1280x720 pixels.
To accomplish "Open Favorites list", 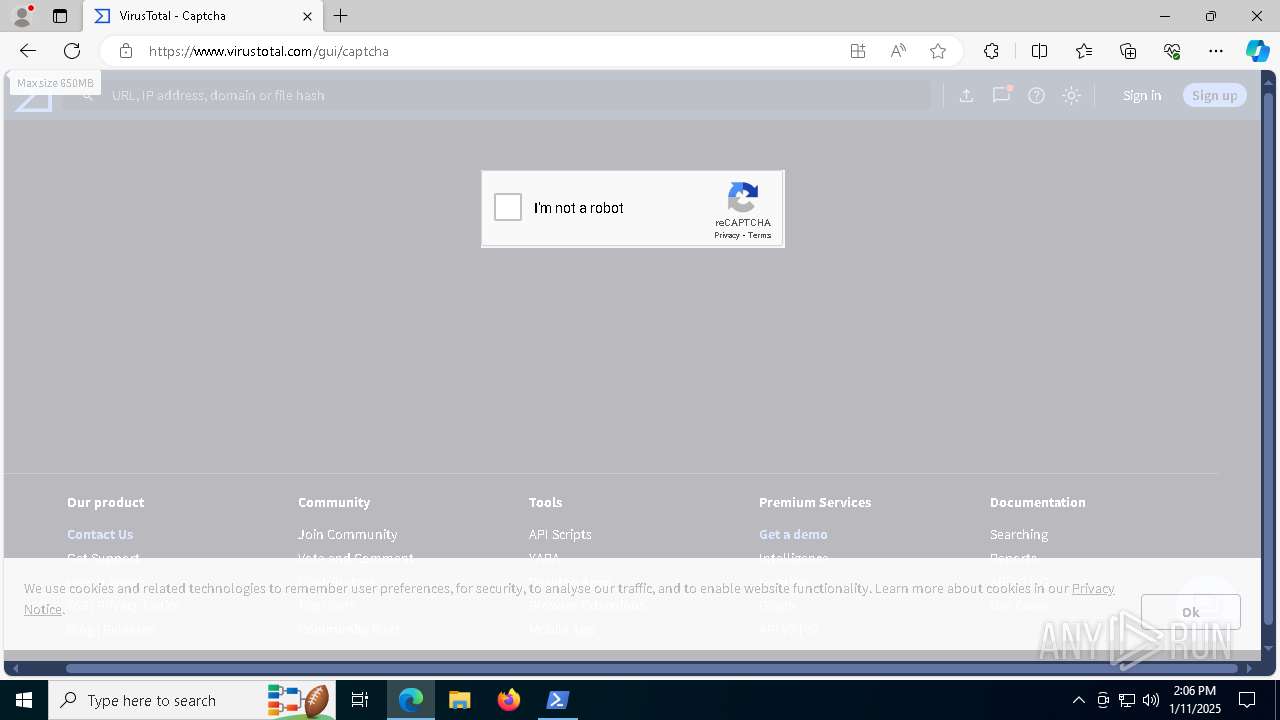I will (x=1084, y=51).
